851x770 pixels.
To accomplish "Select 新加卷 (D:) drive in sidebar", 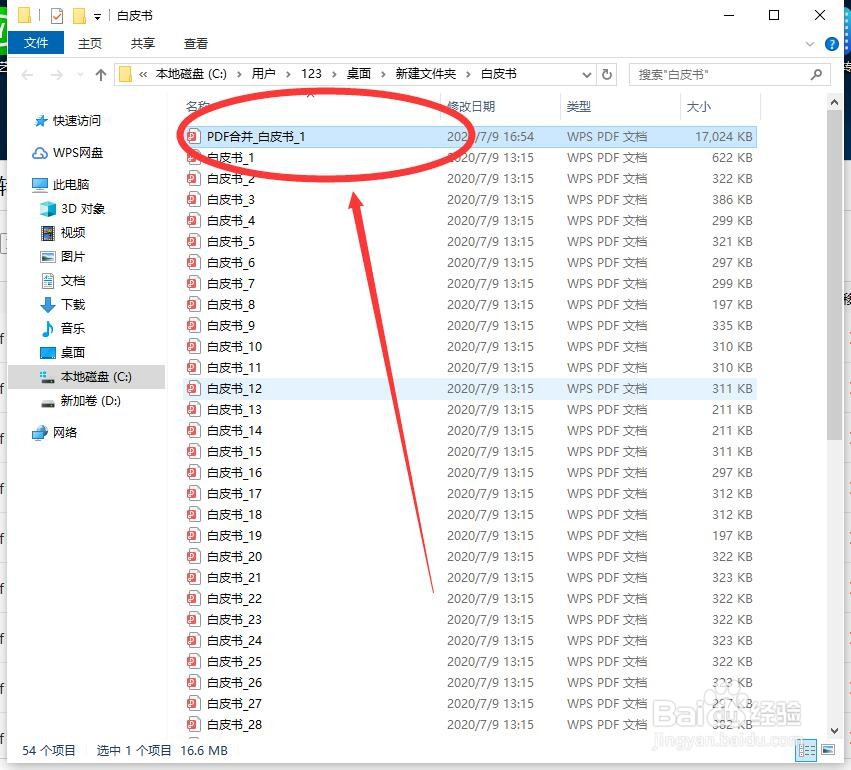I will [x=81, y=400].
